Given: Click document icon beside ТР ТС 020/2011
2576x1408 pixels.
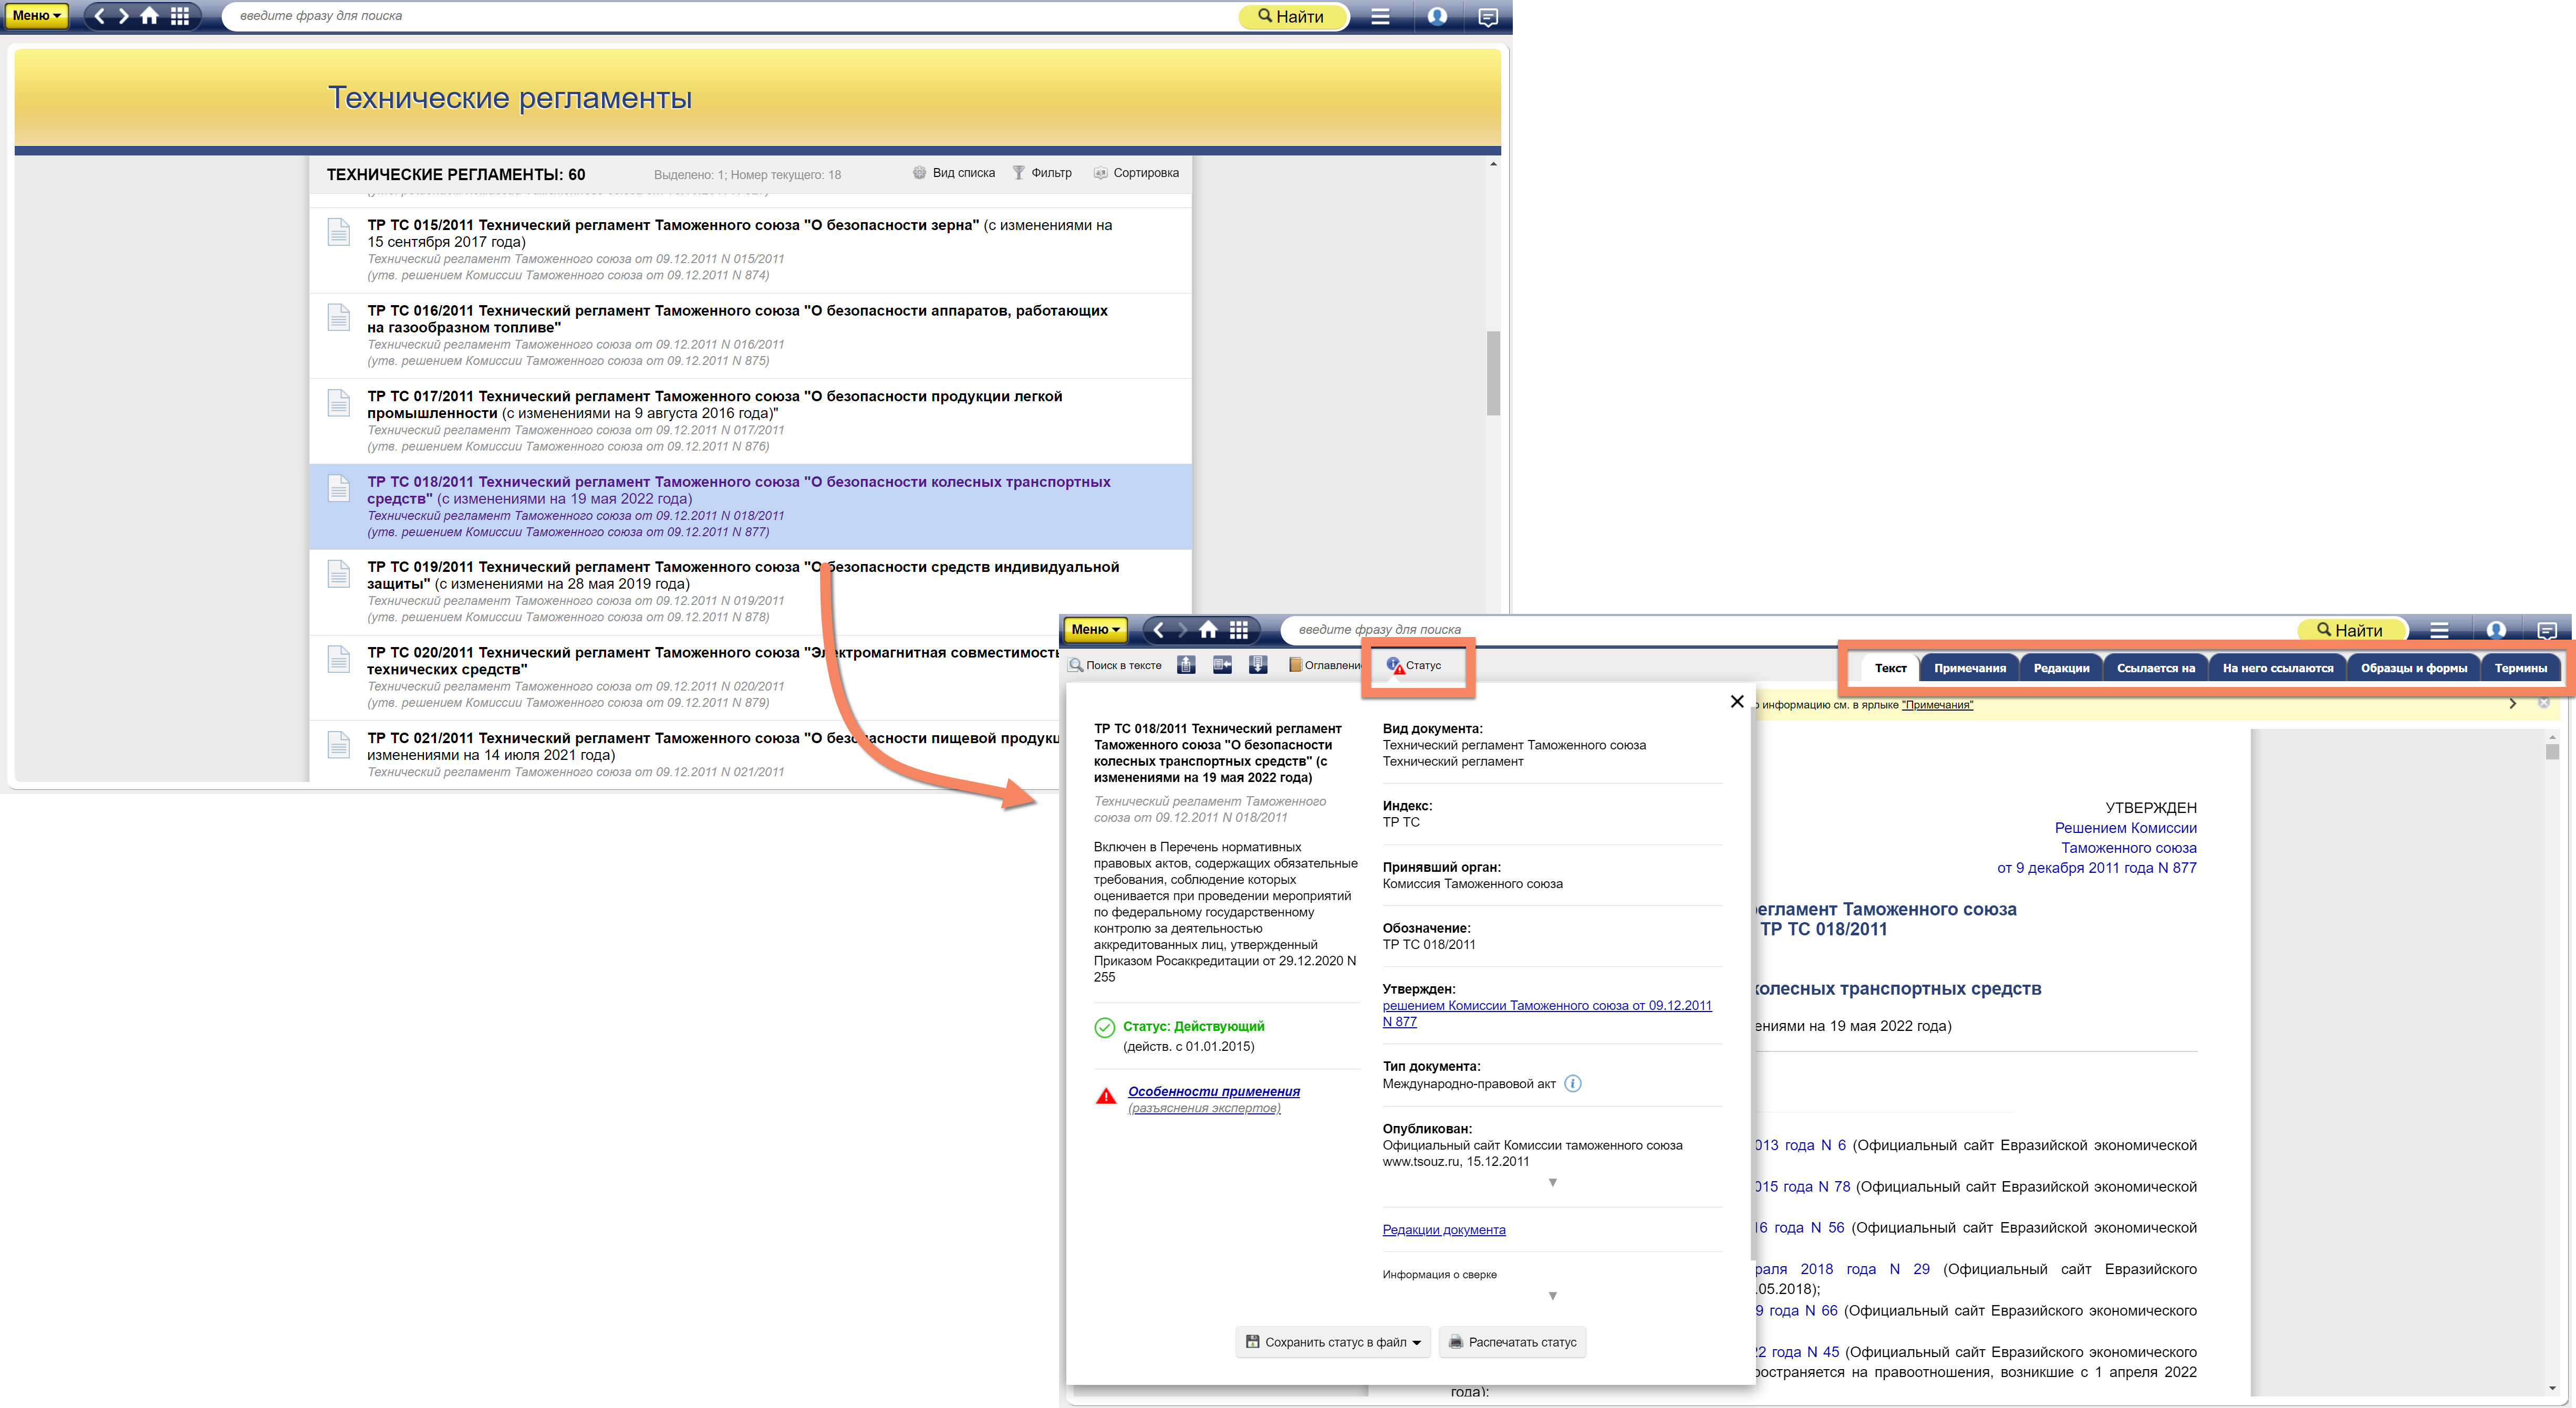Looking at the screenshot, I should [339, 659].
